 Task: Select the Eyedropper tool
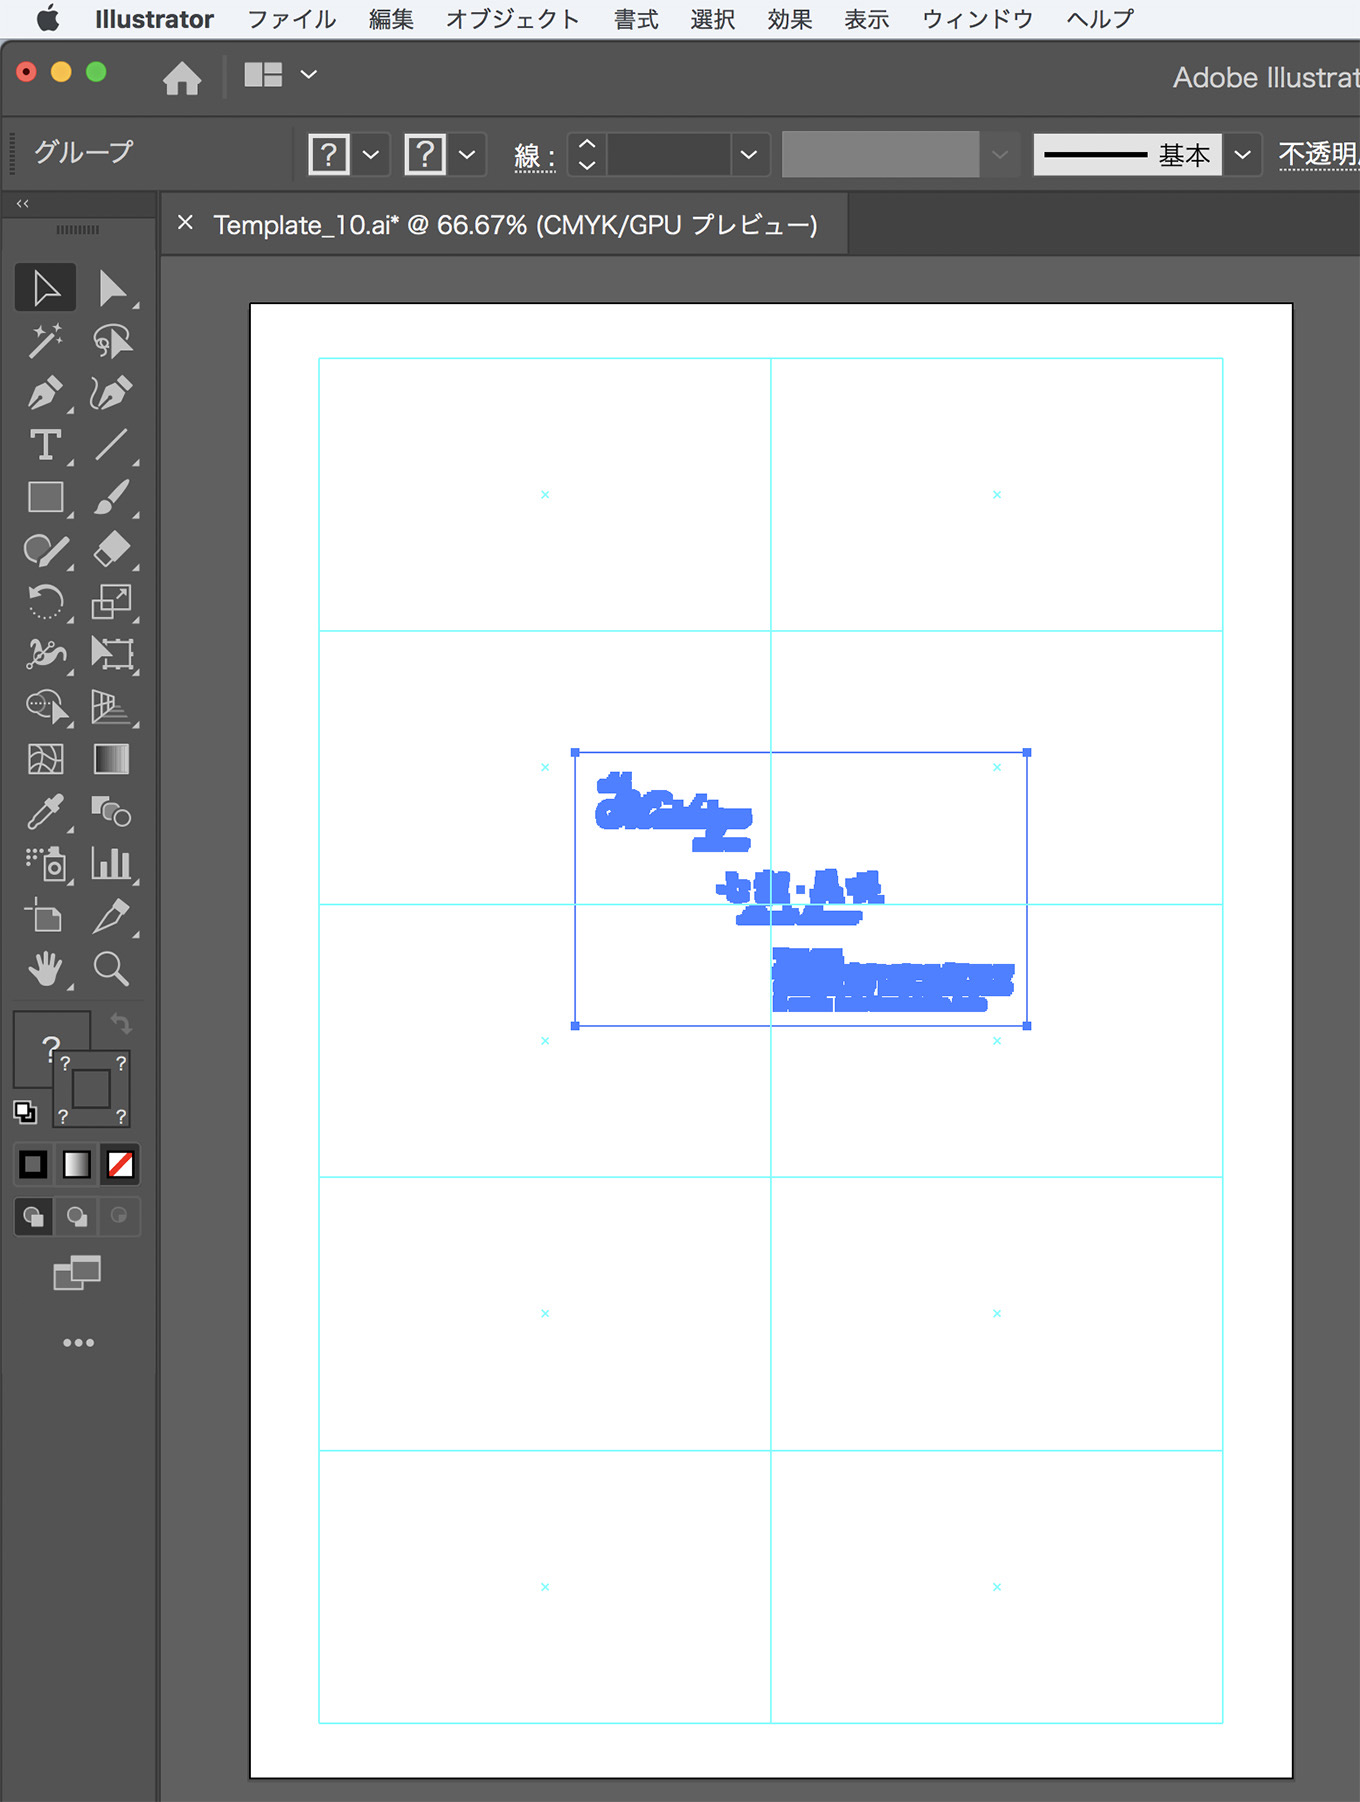(x=45, y=811)
